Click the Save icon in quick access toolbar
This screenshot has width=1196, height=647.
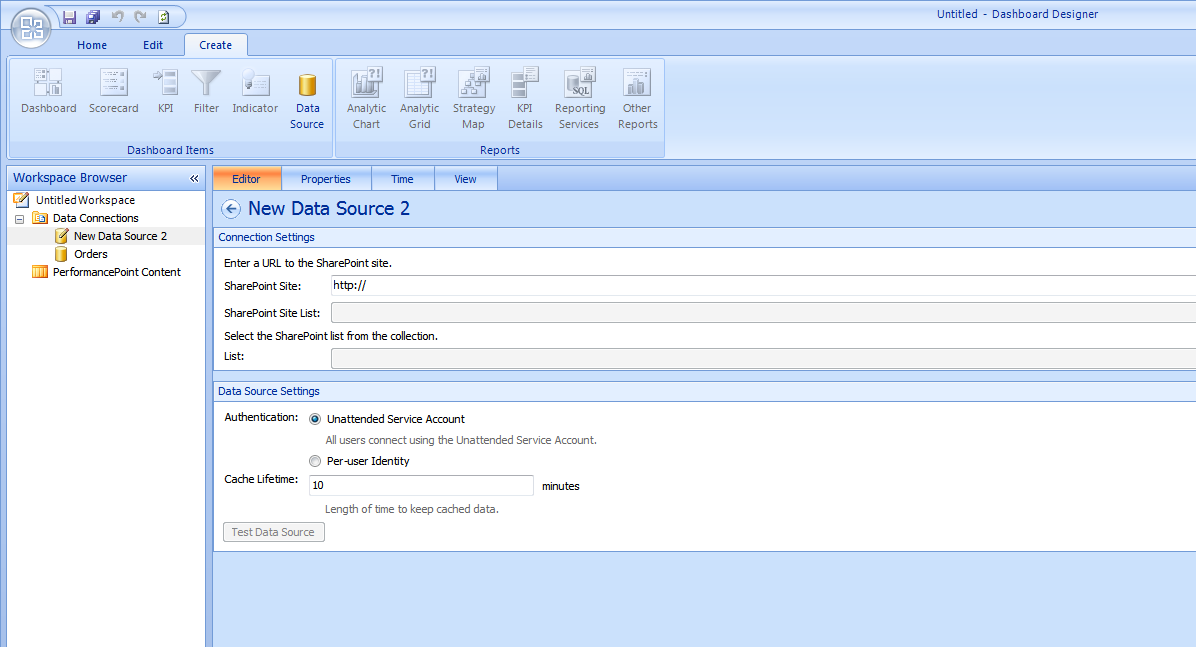(x=69, y=17)
